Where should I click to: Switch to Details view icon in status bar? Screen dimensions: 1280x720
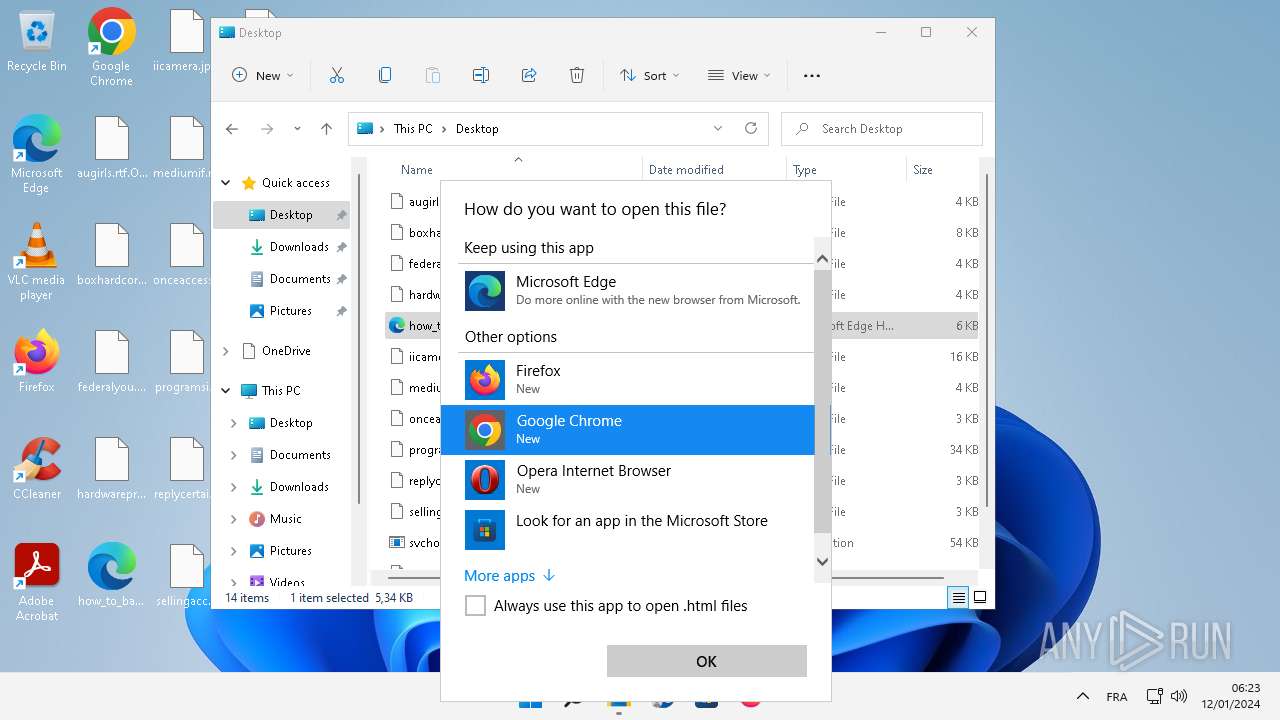[958, 598]
